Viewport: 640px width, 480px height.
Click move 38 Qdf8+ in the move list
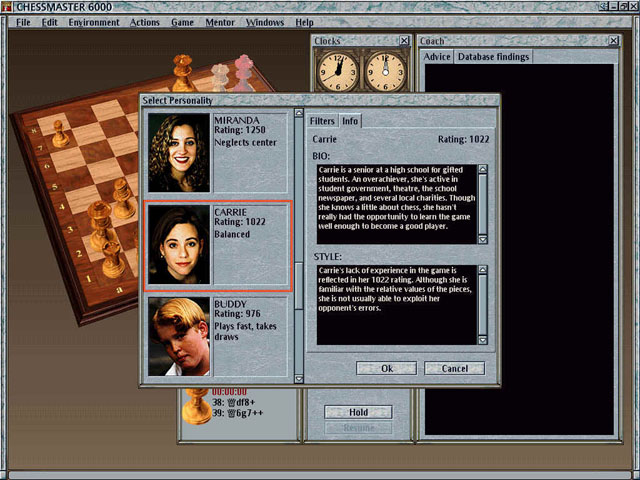[x=234, y=402]
